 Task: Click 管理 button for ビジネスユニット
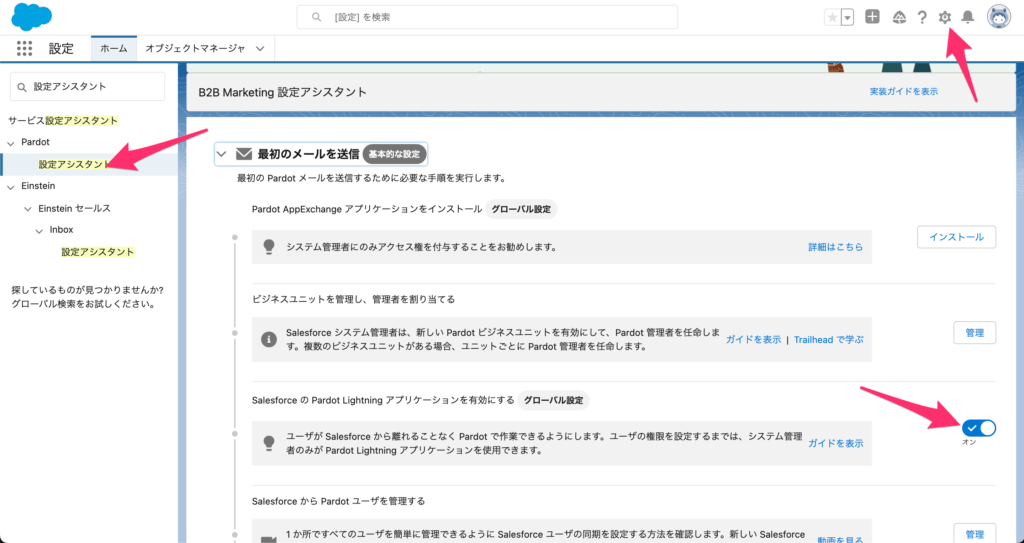(974, 333)
